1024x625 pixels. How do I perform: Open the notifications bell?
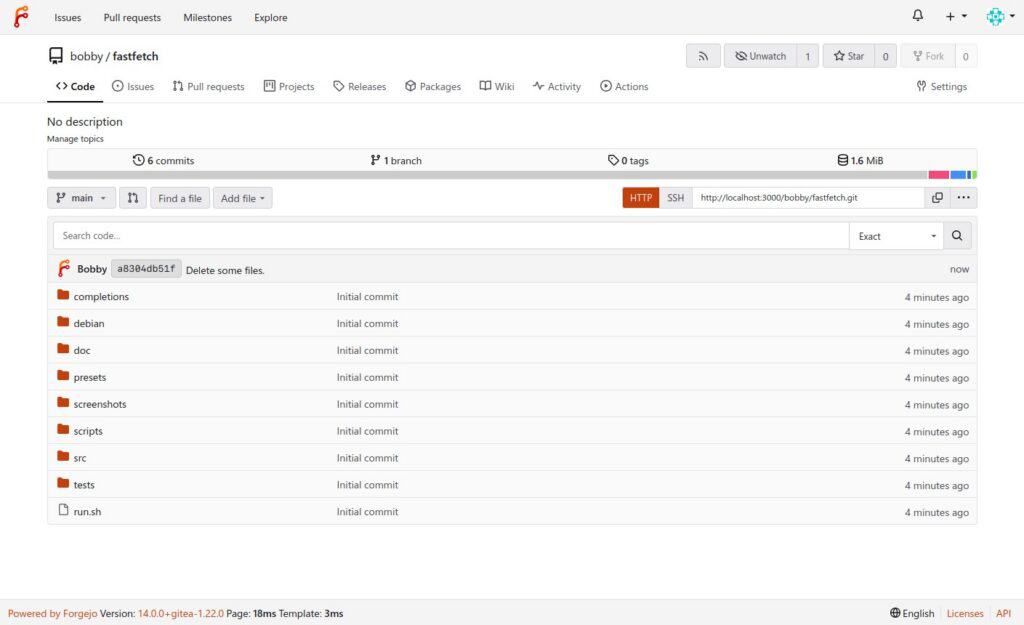click(x=918, y=16)
